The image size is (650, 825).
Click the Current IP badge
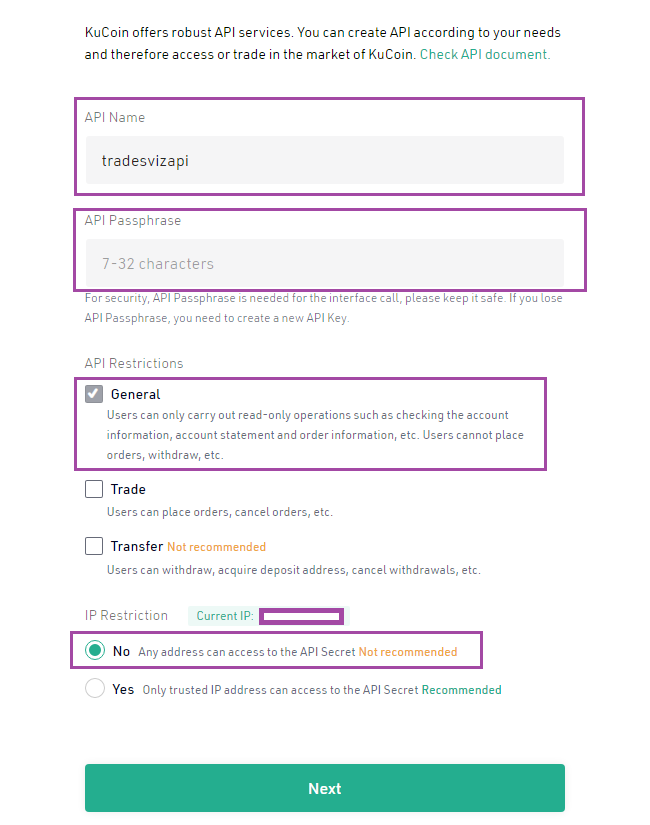click(269, 616)
